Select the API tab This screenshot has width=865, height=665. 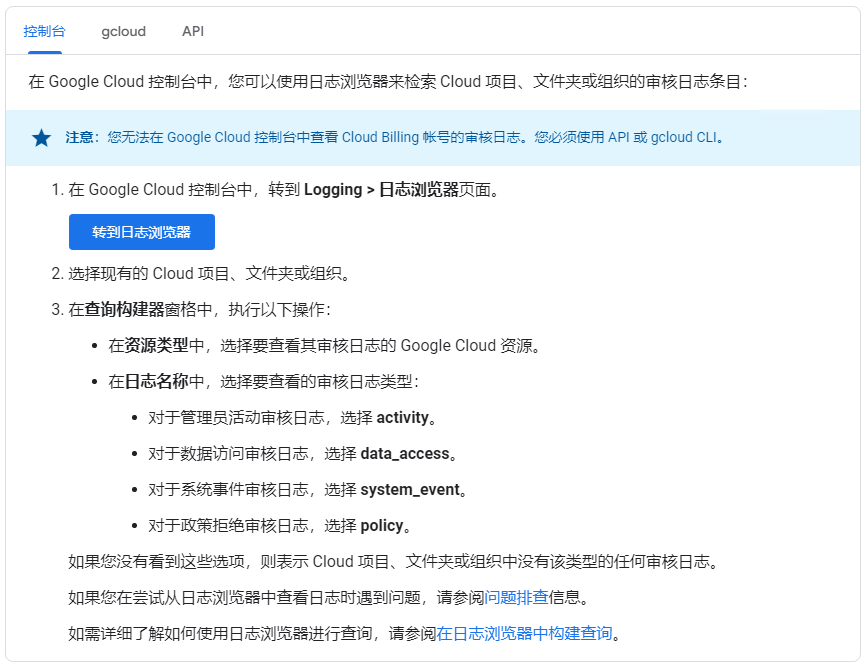click(x=193, y=31)
